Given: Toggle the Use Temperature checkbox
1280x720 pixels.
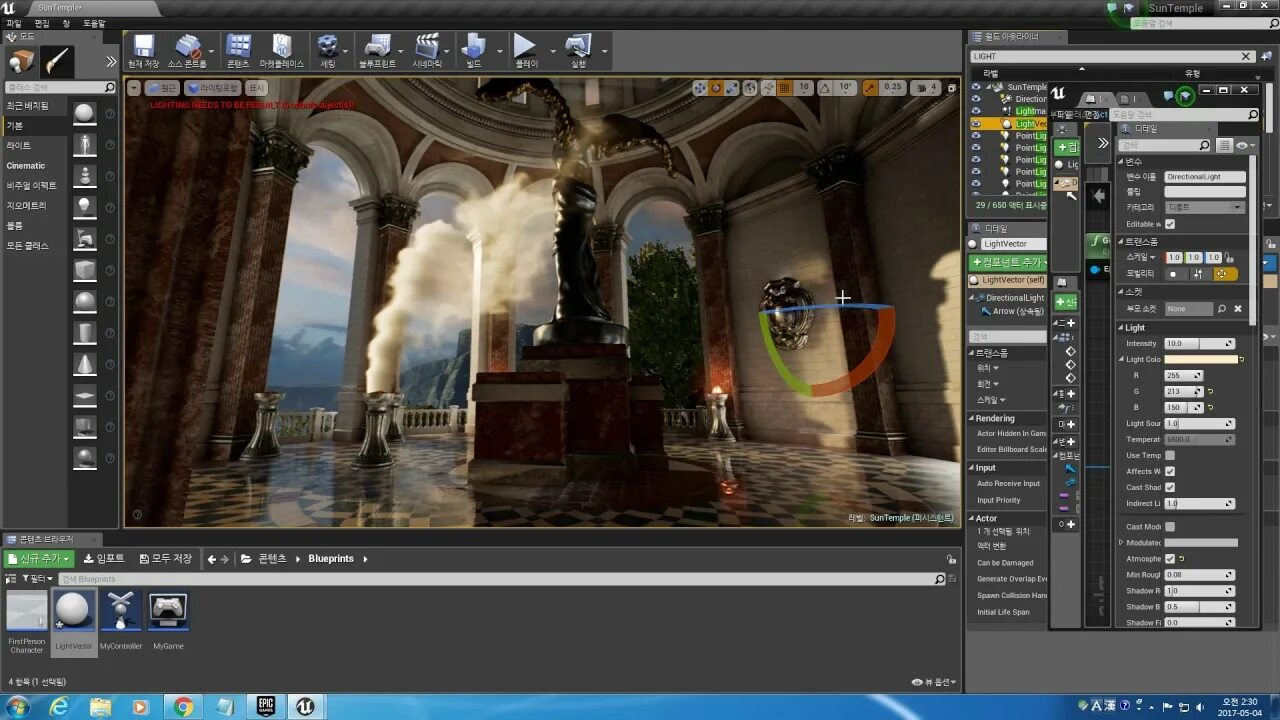Looking at the screenshot, I should click(x=1170, y=456).
